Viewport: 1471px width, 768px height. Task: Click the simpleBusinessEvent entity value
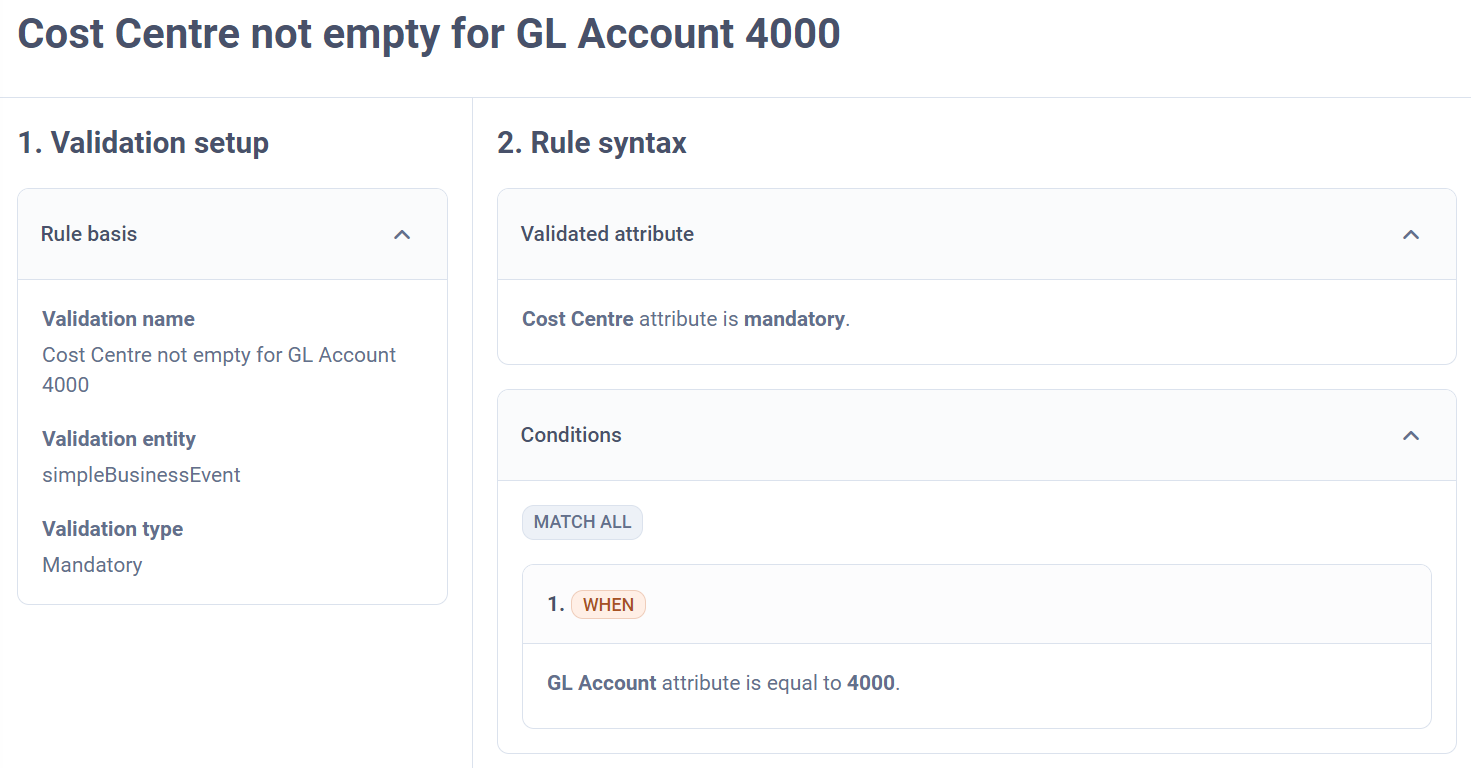141,475
